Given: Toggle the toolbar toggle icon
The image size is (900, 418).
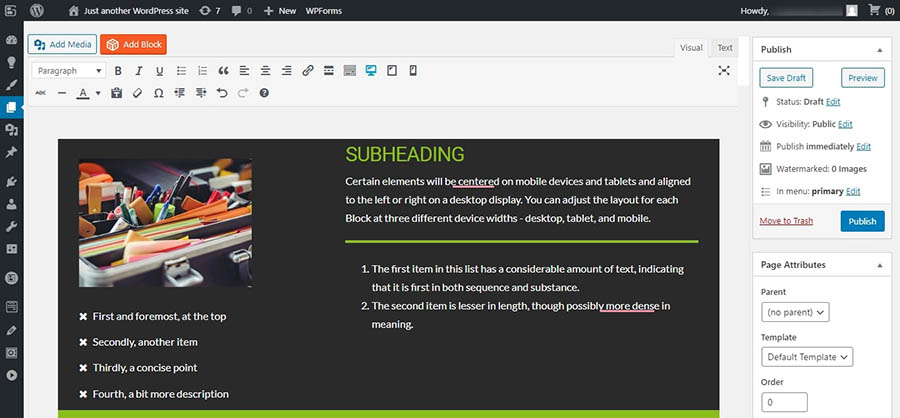Looking at the screenshot, I should (x=349, y=71).
